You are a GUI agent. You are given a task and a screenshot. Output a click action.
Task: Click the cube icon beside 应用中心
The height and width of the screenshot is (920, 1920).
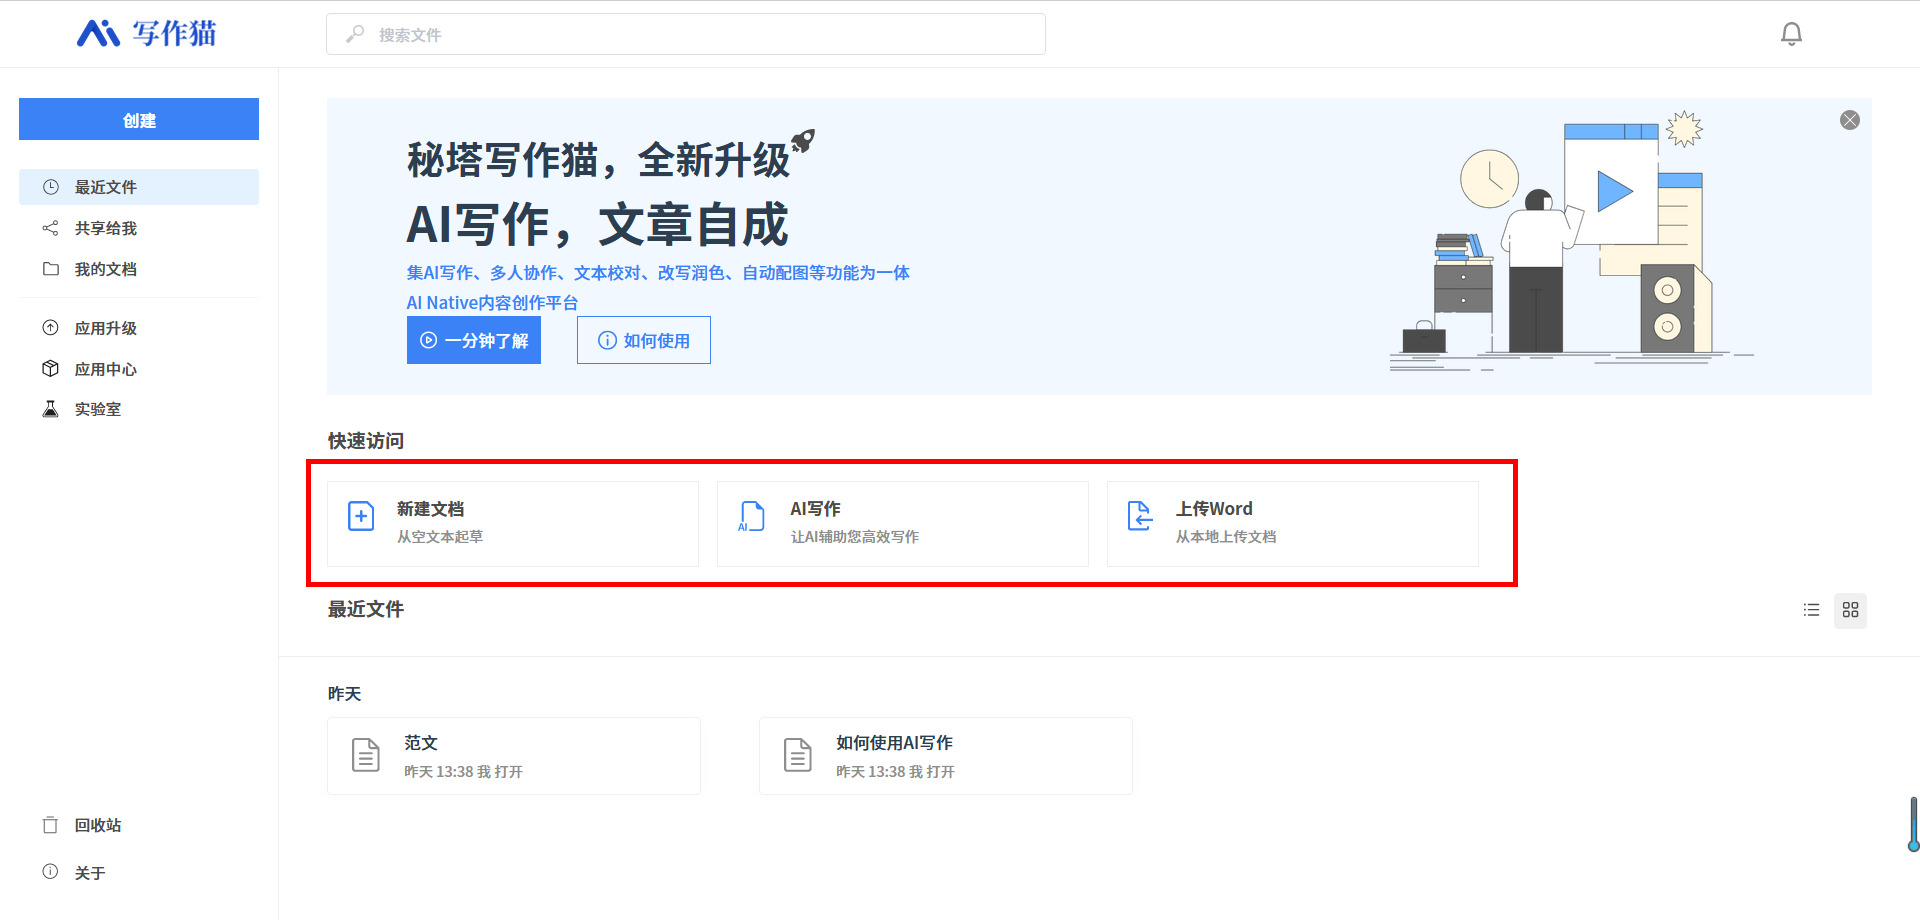pyautogui.click(x=51, y=369)
